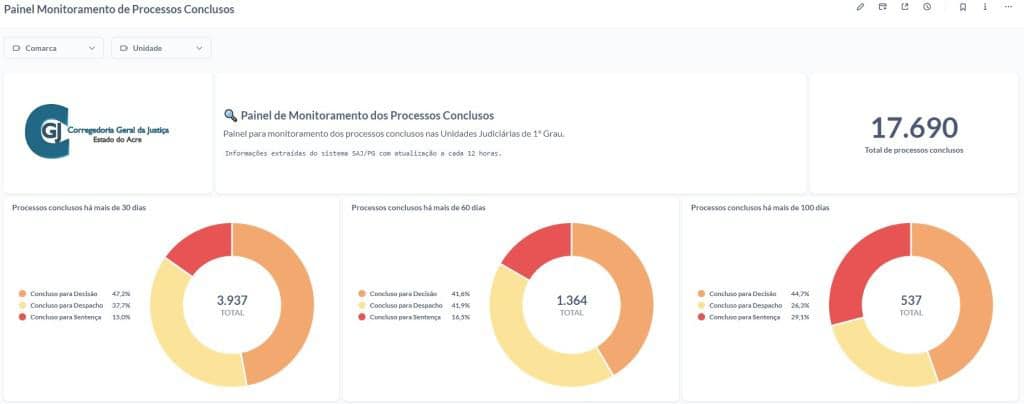Click the 3.937 total in donut center
The width and height of the screenshot is (1024, 404).
[x=232, y=299]
